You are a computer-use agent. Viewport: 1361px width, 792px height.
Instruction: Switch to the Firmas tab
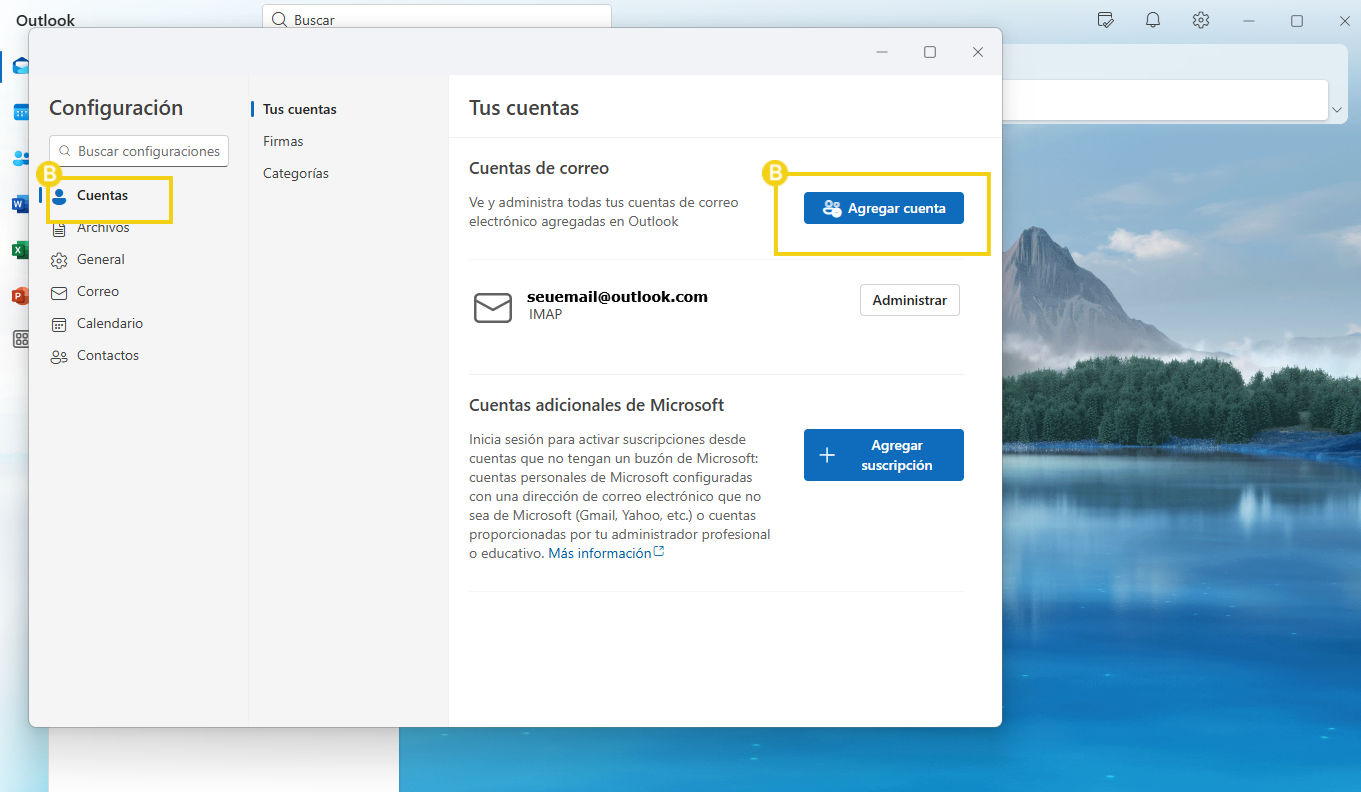point(283,140)
